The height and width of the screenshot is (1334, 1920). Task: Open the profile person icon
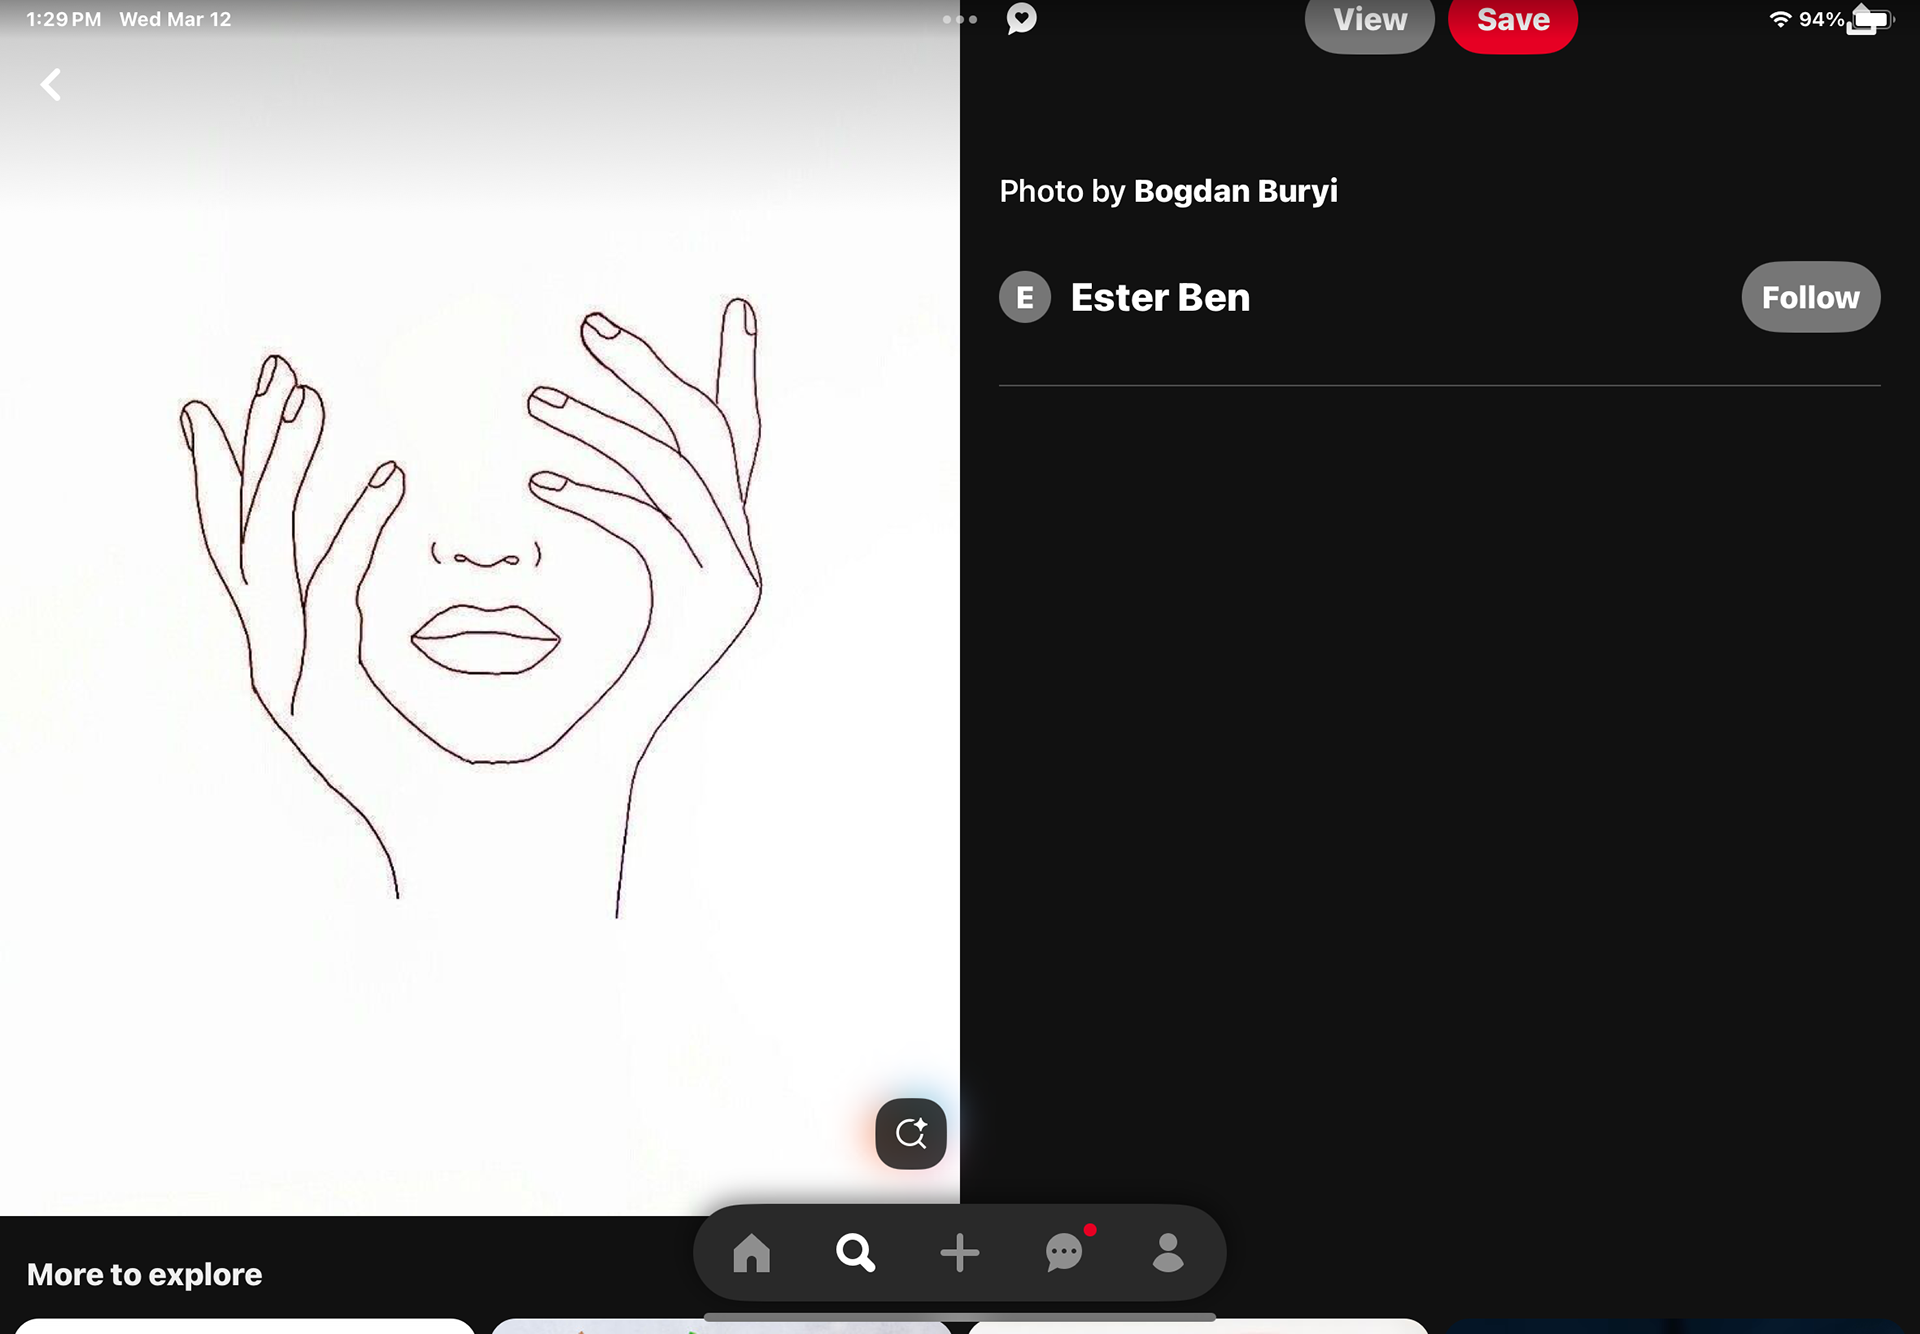(x=1167, y=1252)
